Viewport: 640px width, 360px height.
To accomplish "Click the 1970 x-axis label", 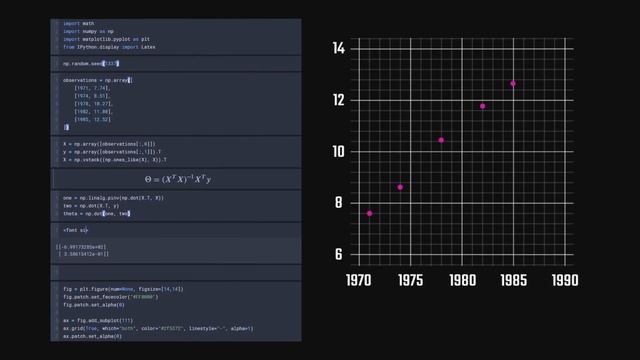I will pyautogui.click(x=359, y=280).
